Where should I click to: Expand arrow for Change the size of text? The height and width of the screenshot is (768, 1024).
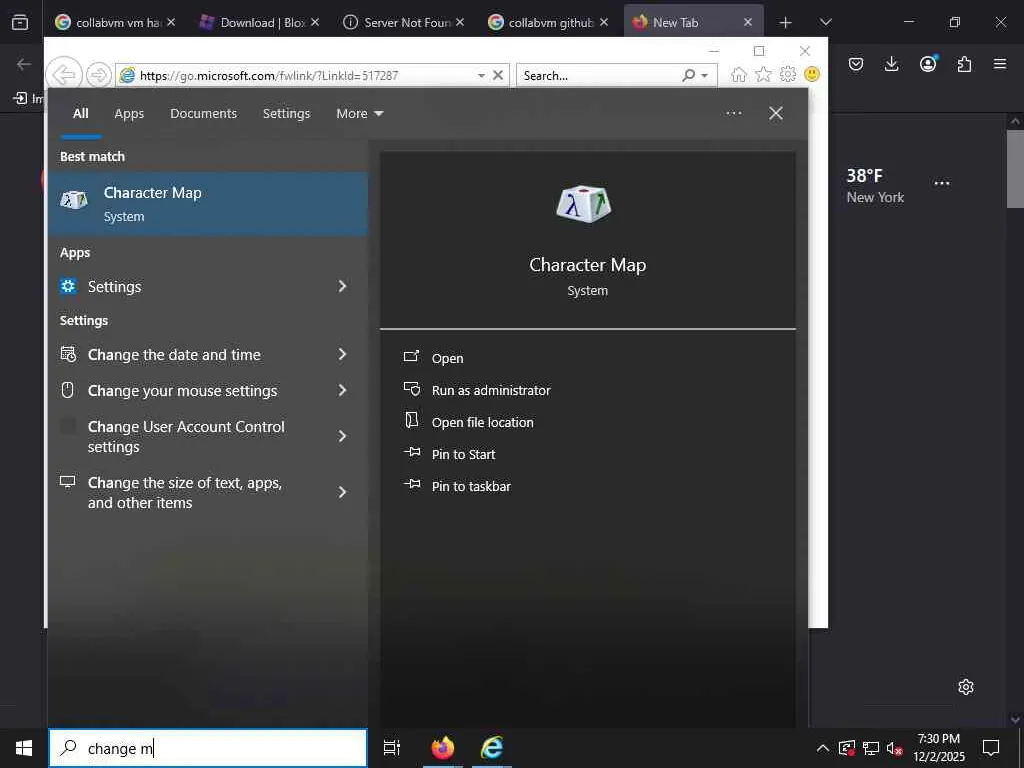(x=342, y=492)
